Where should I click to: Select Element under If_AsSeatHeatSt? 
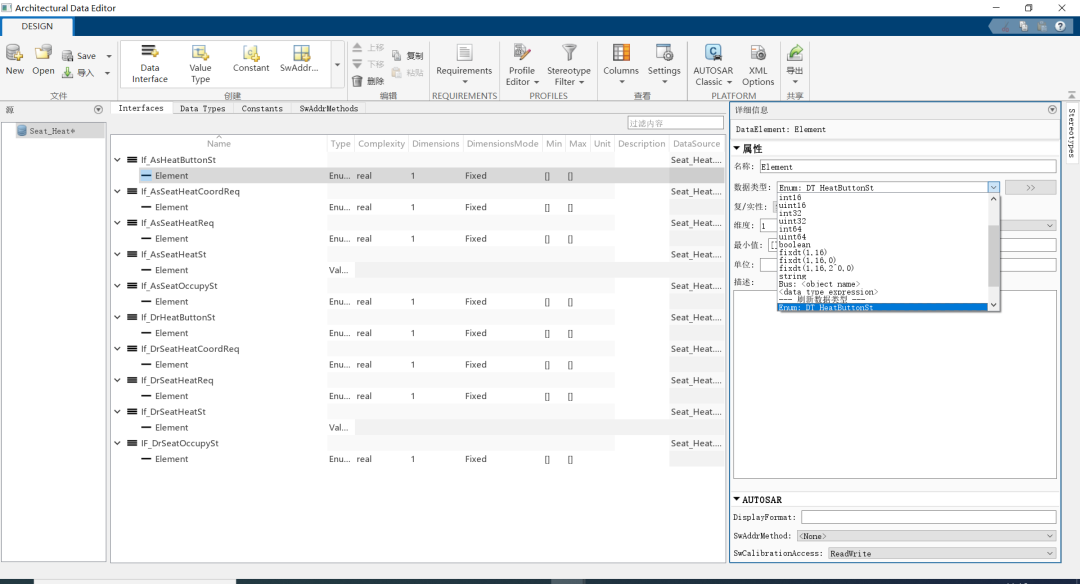pyautogui.click(x=172, y=270)
